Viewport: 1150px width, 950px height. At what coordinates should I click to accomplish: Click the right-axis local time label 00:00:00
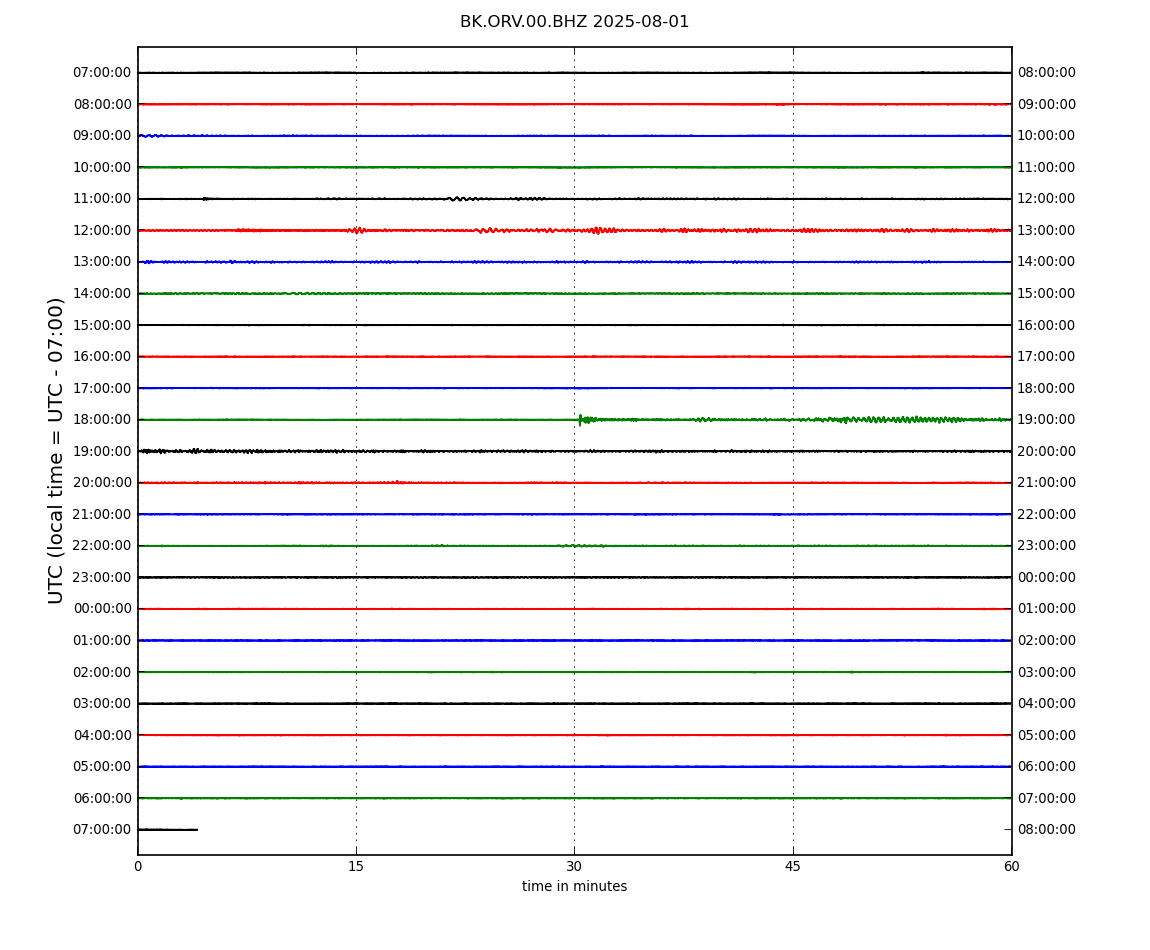pos(1047,577)
